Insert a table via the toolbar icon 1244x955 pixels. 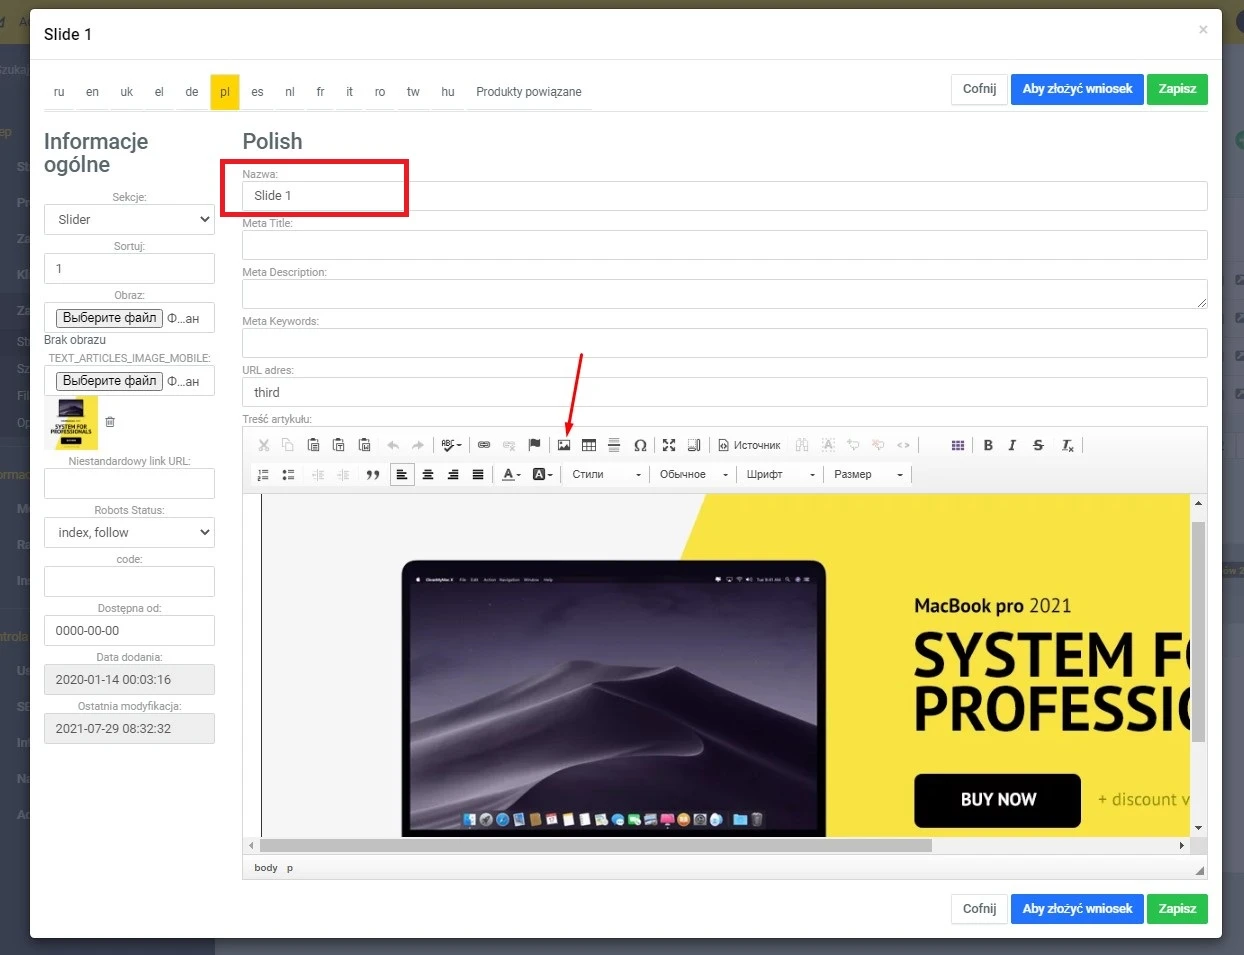coord(589,445)
